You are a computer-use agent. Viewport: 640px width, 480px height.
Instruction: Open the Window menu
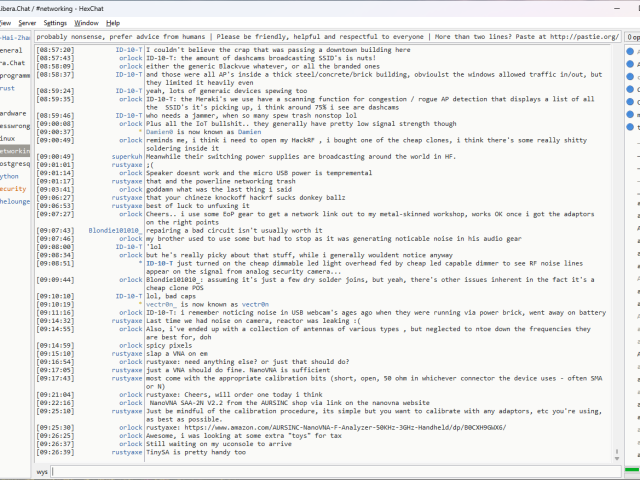(87, 22)
